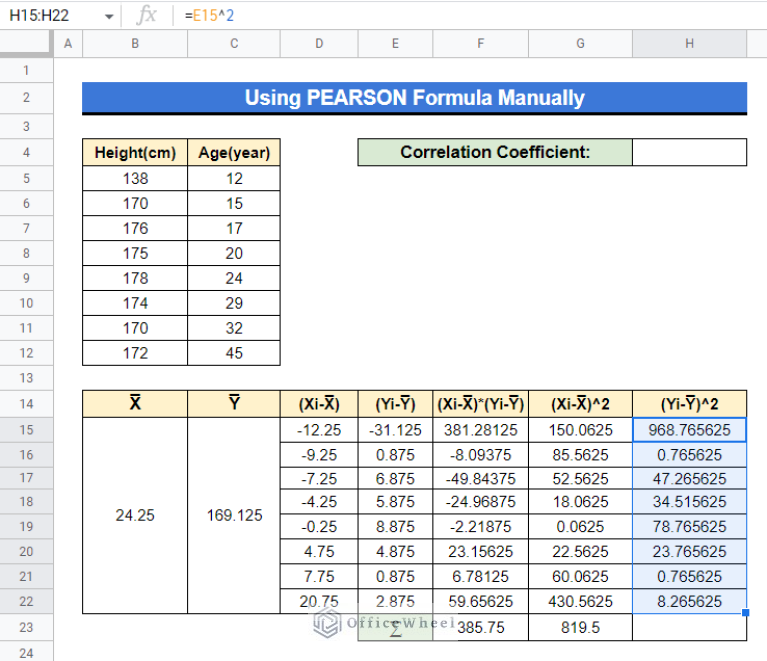The image size is (767, 661).
Task: Select cell with value 968.765625
Action: click(689, 430)
